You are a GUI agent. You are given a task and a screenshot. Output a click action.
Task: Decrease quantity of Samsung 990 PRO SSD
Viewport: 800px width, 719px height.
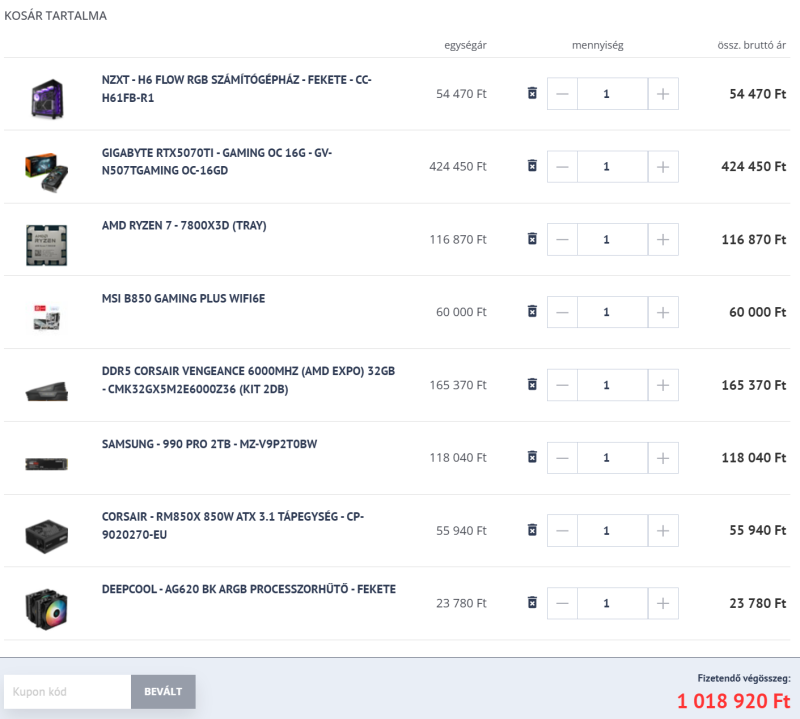click(x=562, y=458)
